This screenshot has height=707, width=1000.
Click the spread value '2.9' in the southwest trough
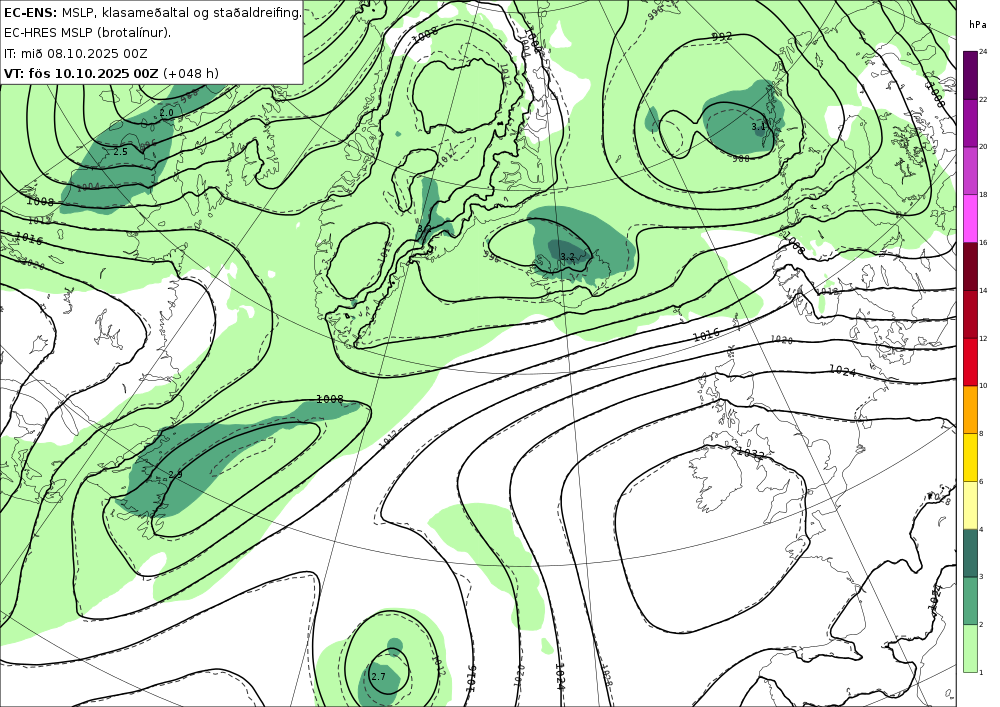click(175, 474)
